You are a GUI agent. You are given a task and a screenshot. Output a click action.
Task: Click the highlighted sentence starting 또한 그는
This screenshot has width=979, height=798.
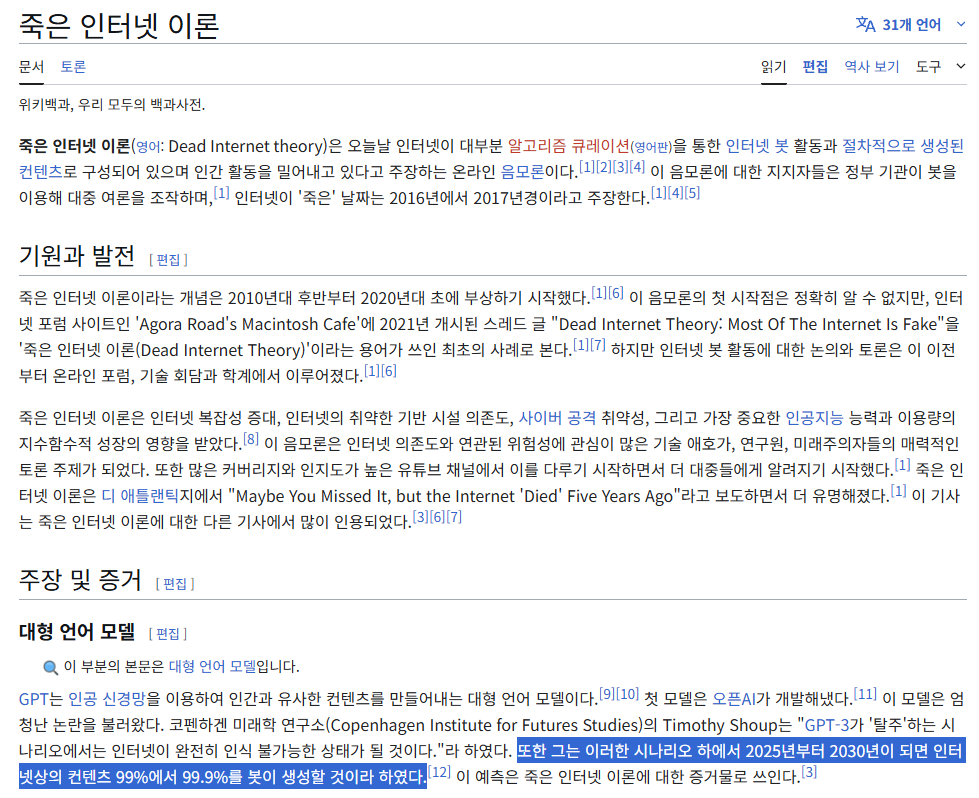click(492, 763)
